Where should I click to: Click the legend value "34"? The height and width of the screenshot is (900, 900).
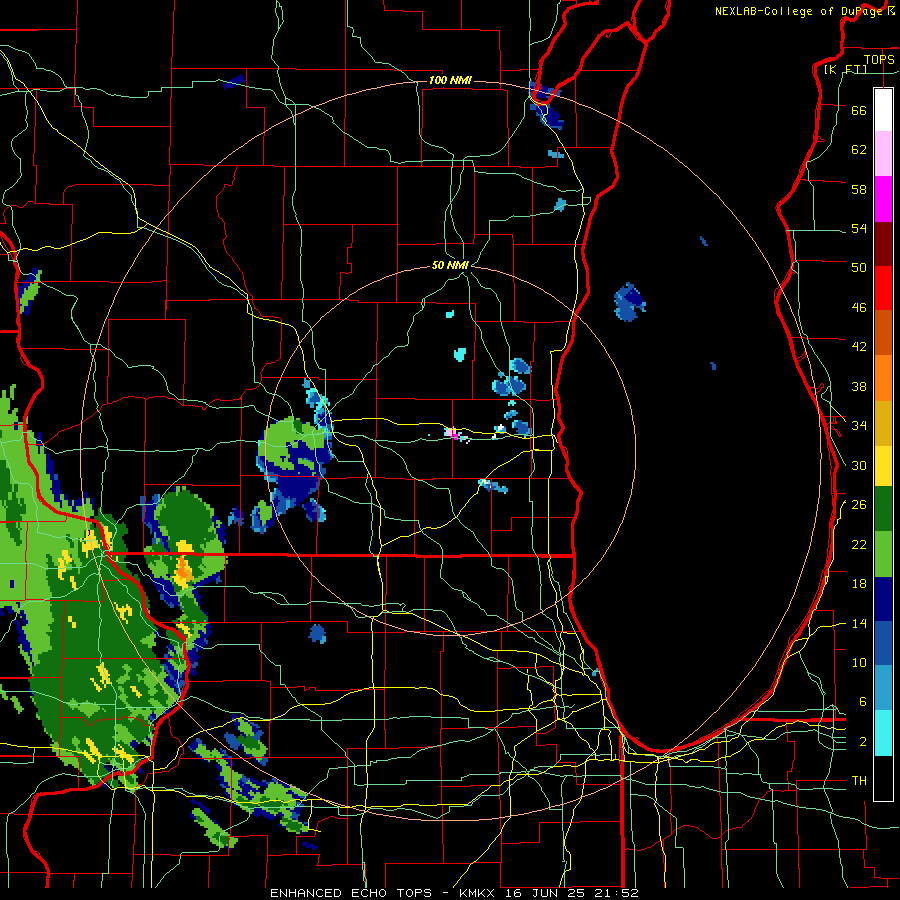pos(859,426)
